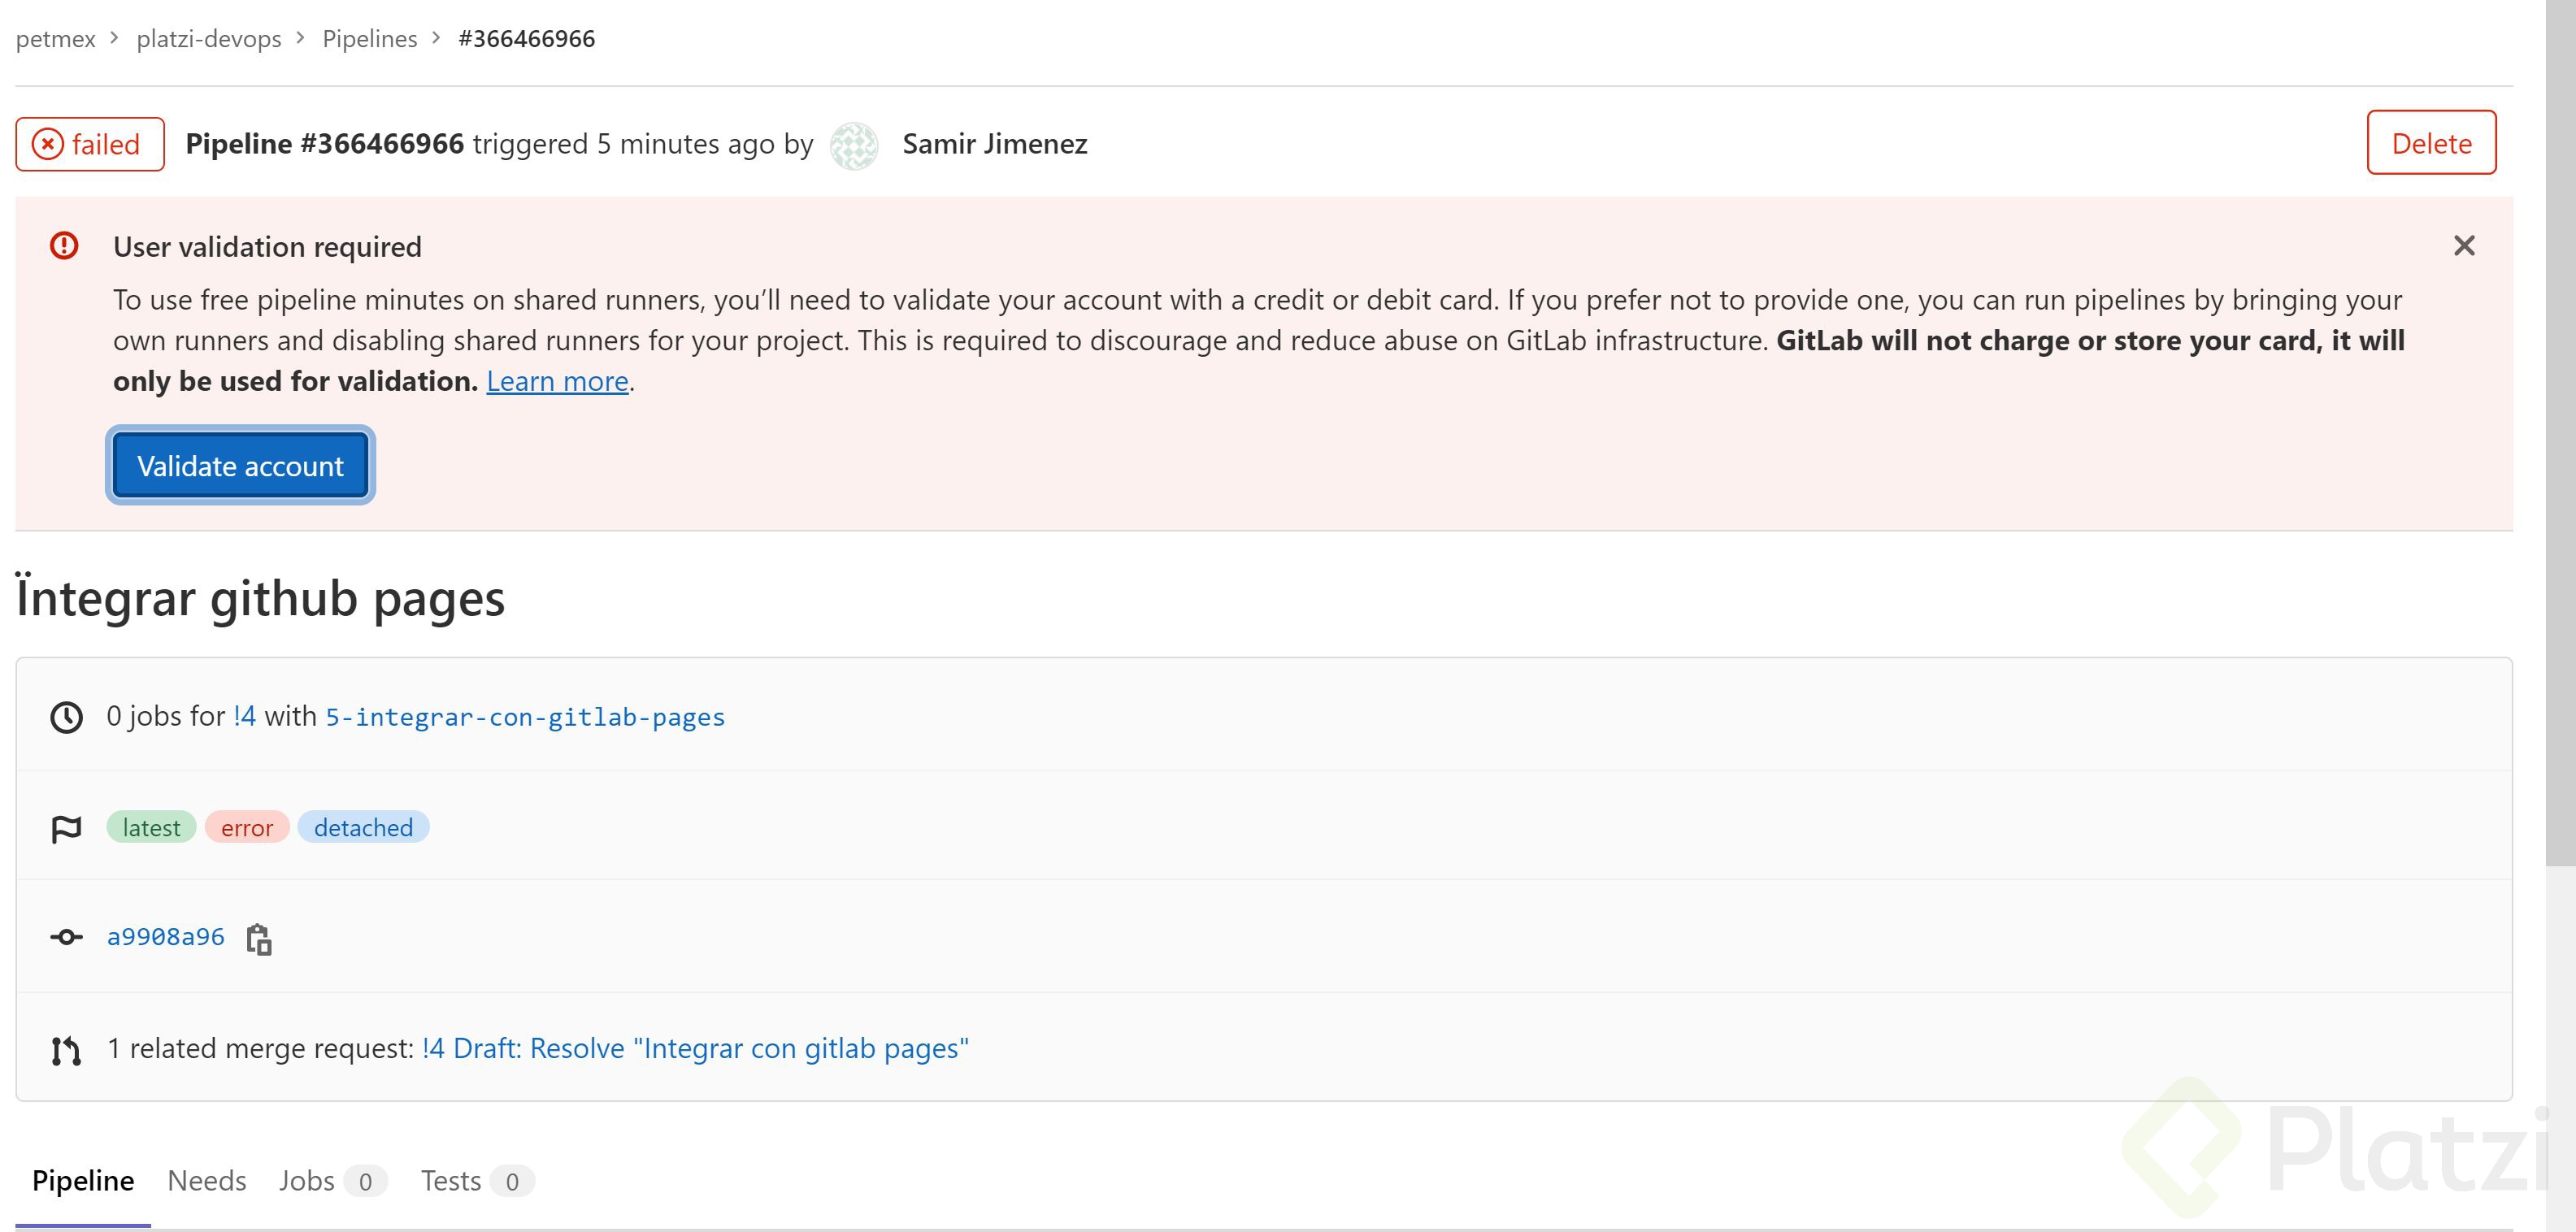Dismiss the User validation required alert
Viewport: 2576px width, 1232px height.
pos(2464,246)
